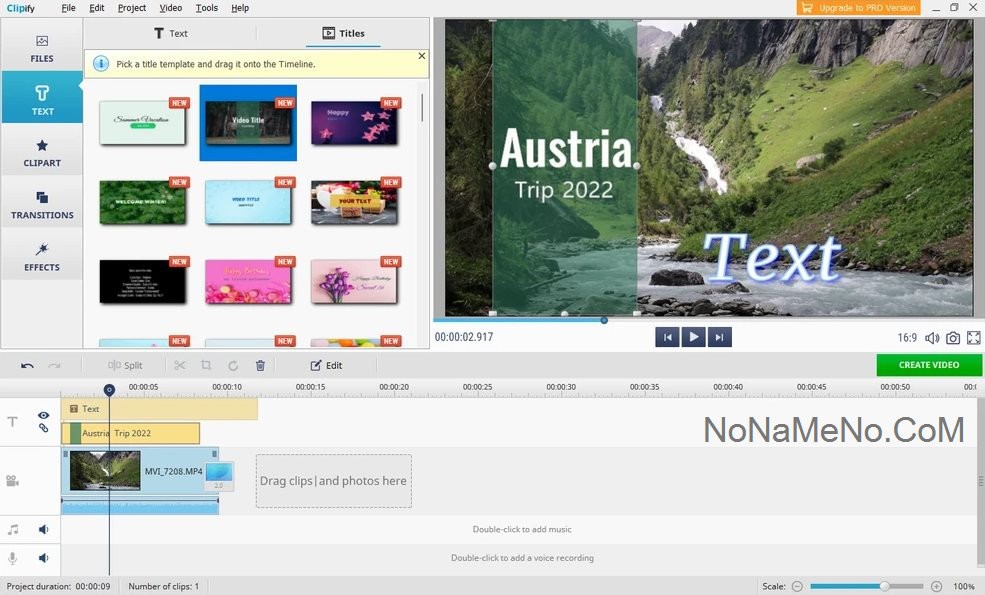Click the Create Video button

point(928,365)
